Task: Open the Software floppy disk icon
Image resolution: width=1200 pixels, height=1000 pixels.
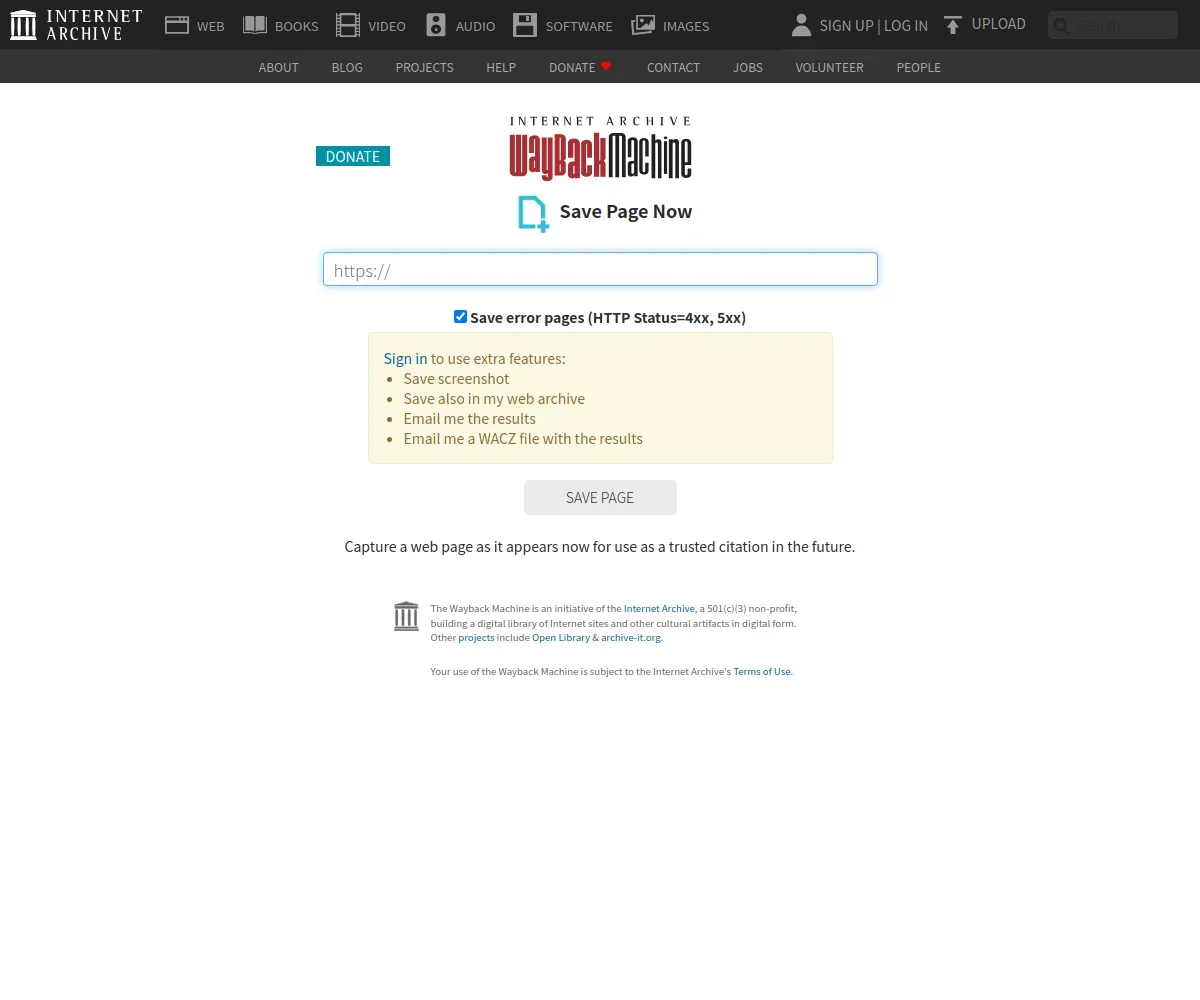Action: click(525, 25)
